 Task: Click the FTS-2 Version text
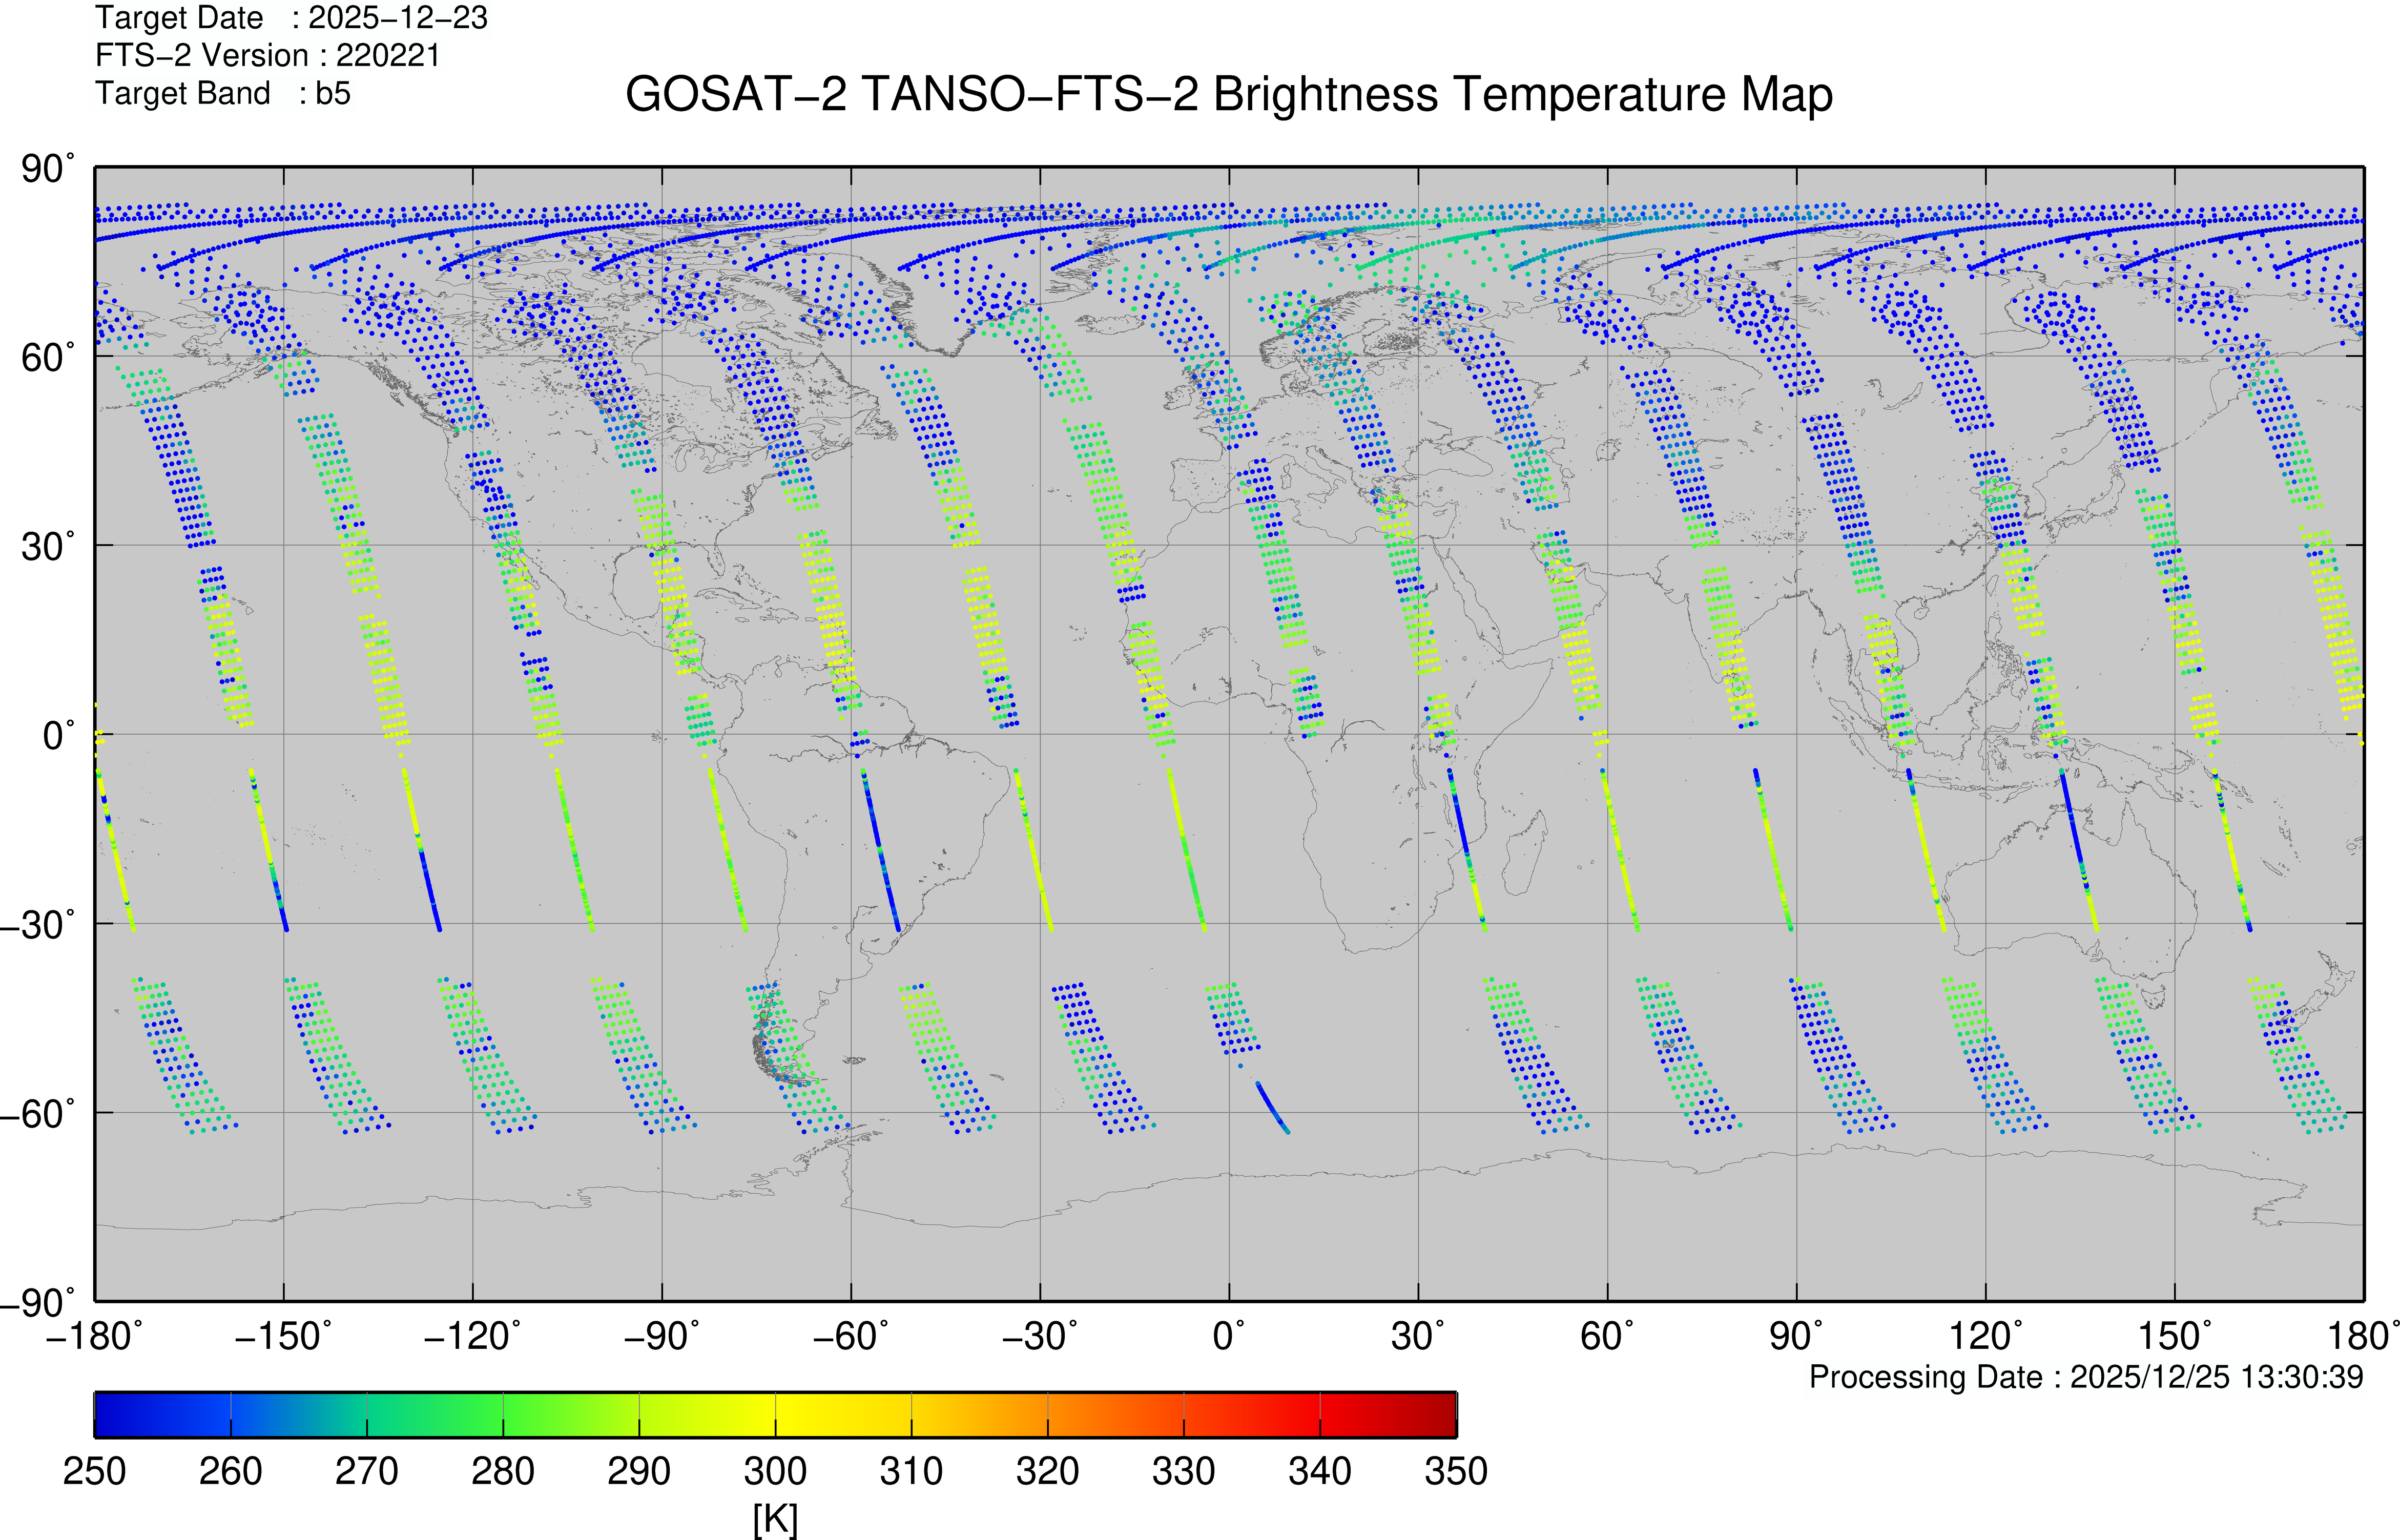pyautogui.click(x=268, y=55)
